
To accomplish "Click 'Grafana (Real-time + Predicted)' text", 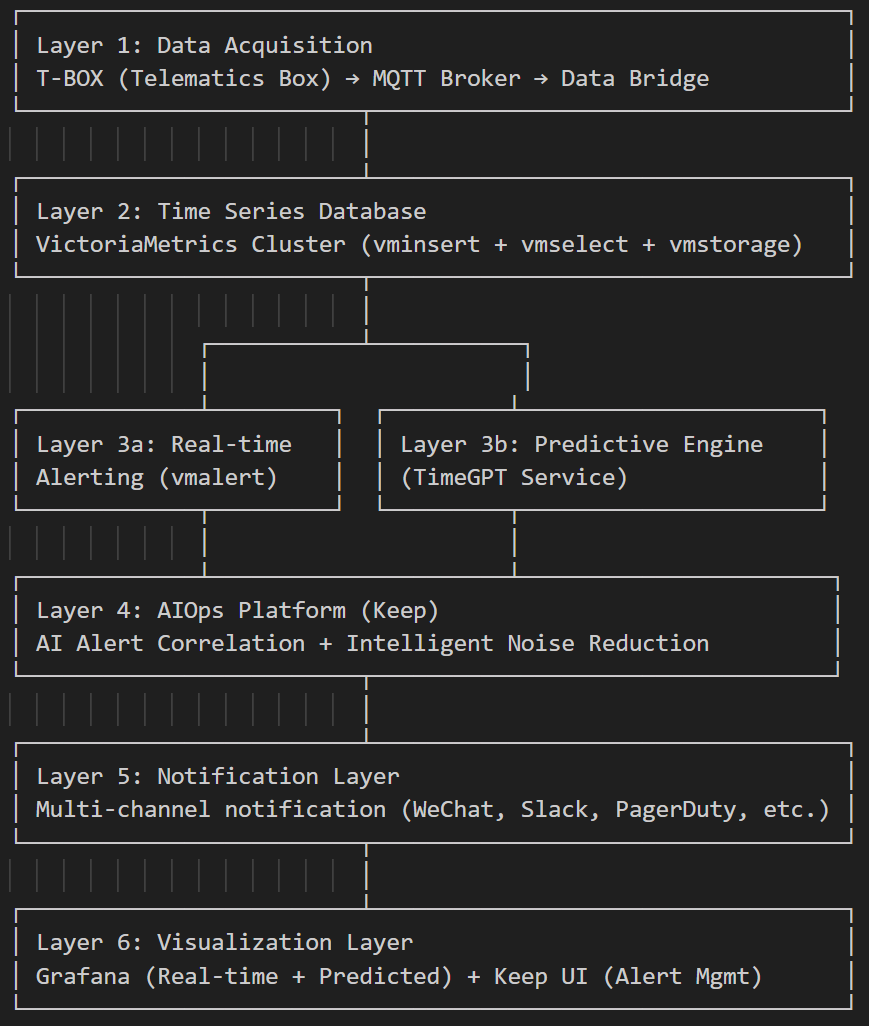I will 244,975.
